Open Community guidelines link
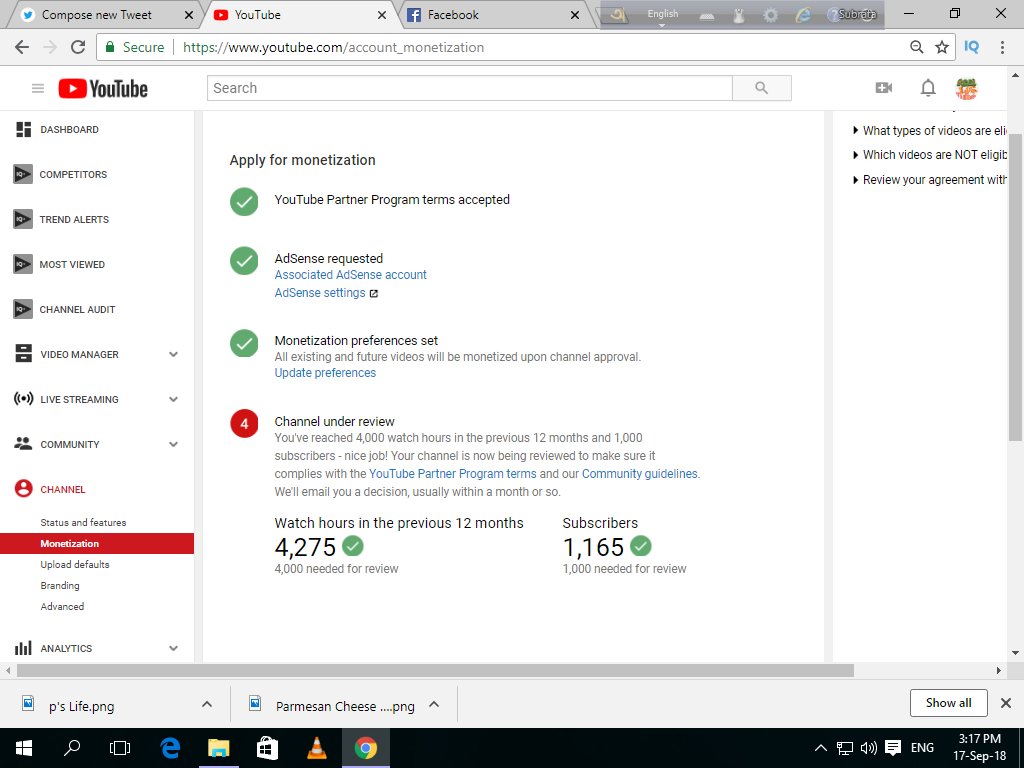Image resolution: width=1024 pixels, height=768 pixels. coord(639,474)
